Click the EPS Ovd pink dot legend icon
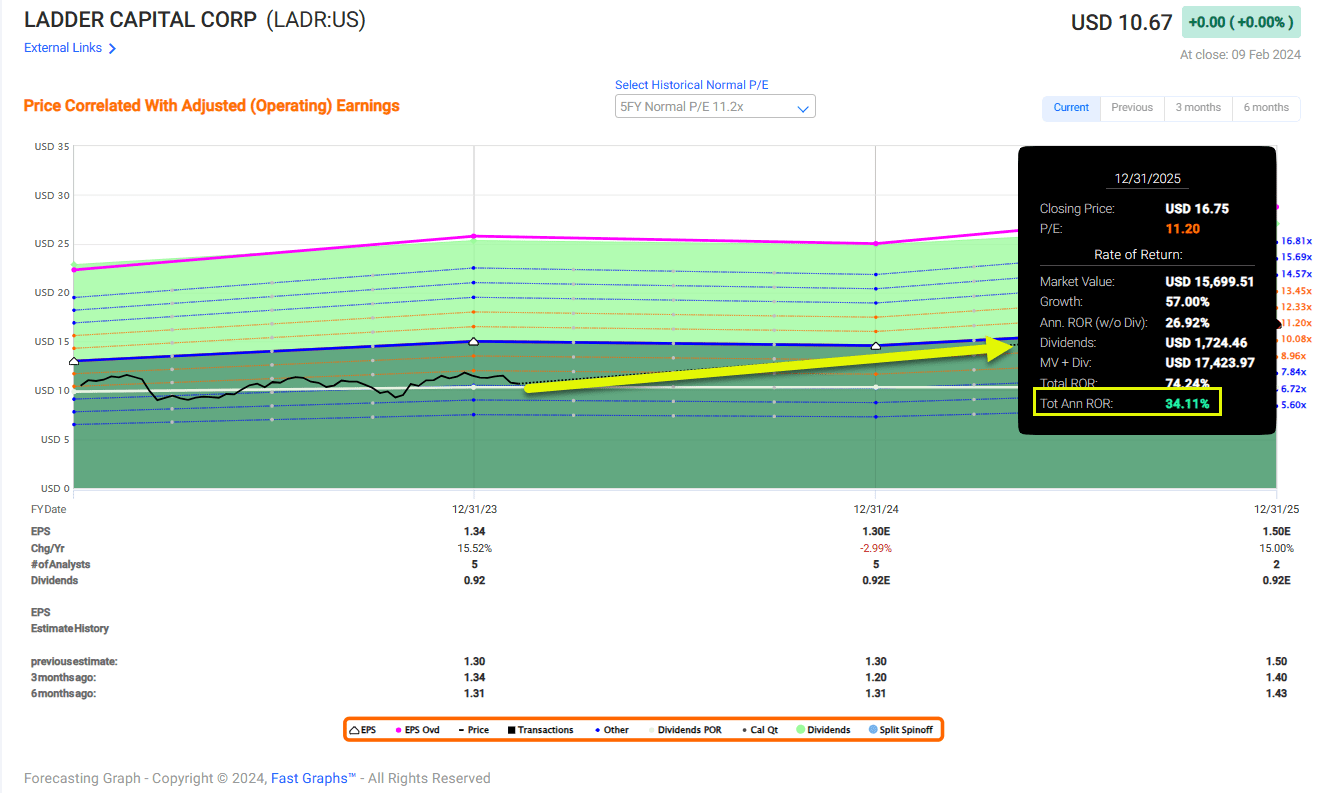Image resolution: width=1322 pixels, height=793 pixels. (x=398, y=729)
